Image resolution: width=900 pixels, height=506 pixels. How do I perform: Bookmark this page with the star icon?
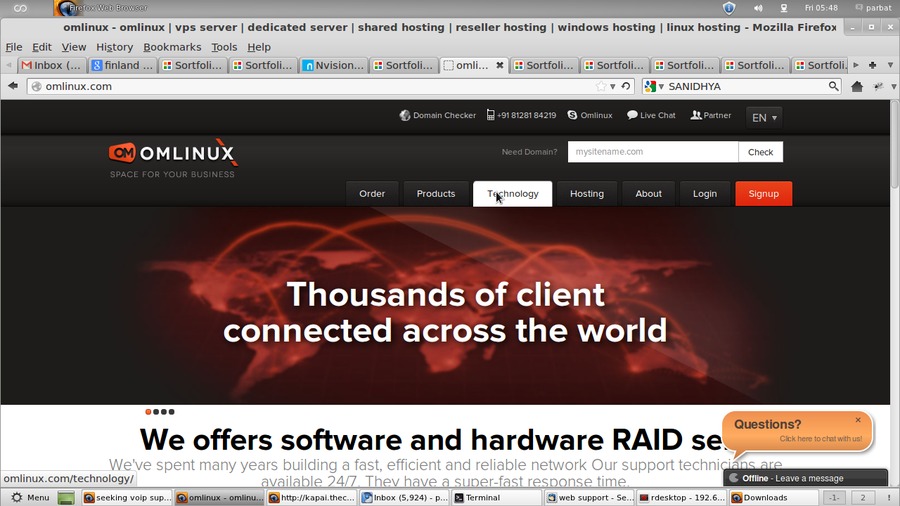pos(601,86)
